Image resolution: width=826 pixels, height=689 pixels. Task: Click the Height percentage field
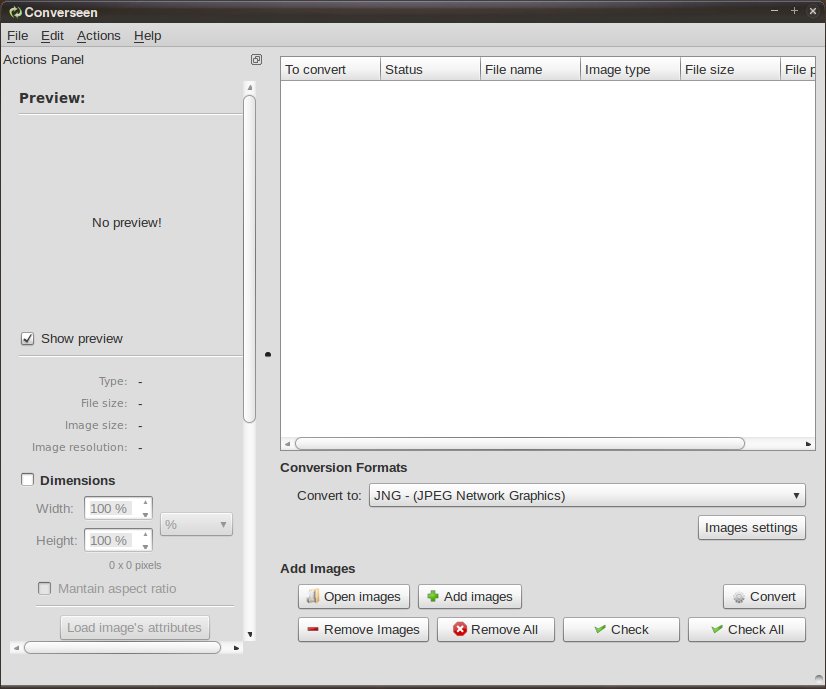(x=112, y=540)
